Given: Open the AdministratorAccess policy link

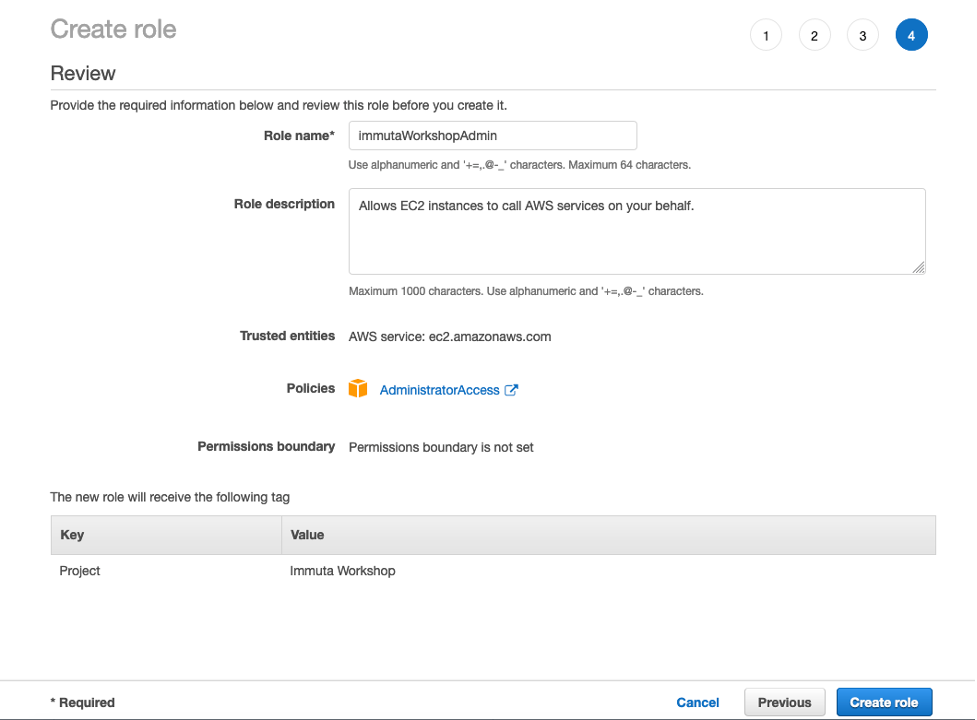Looking at the screenshot, I should pos(440,390).
